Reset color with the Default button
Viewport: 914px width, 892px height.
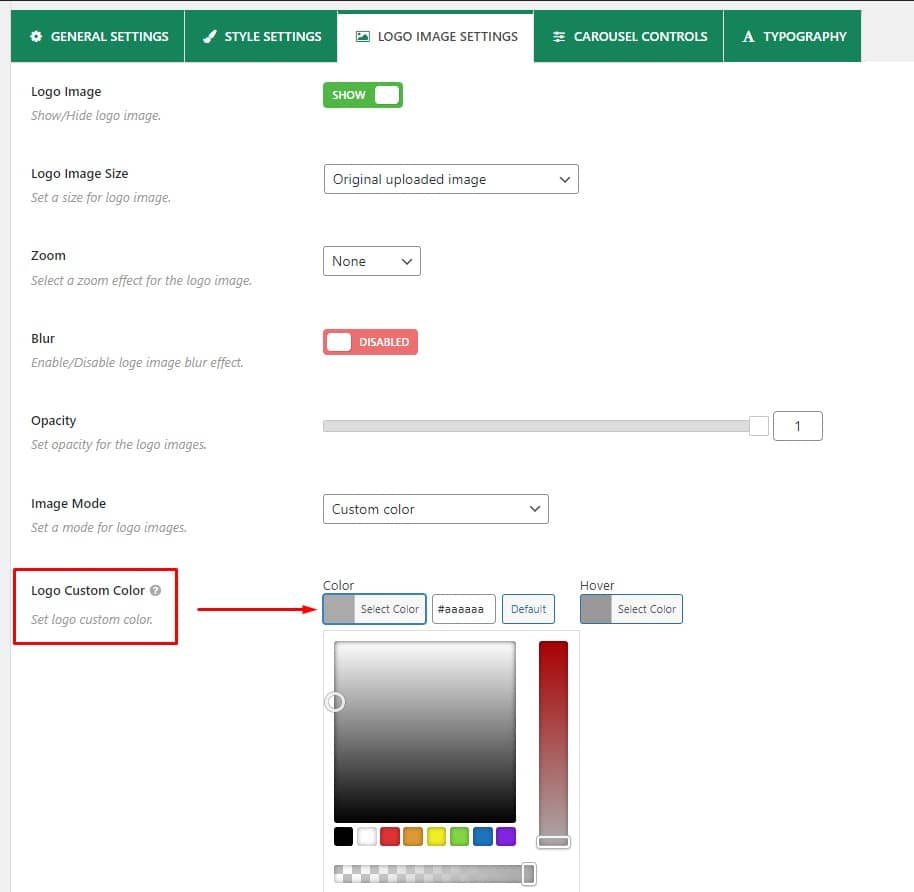(528, 609)
